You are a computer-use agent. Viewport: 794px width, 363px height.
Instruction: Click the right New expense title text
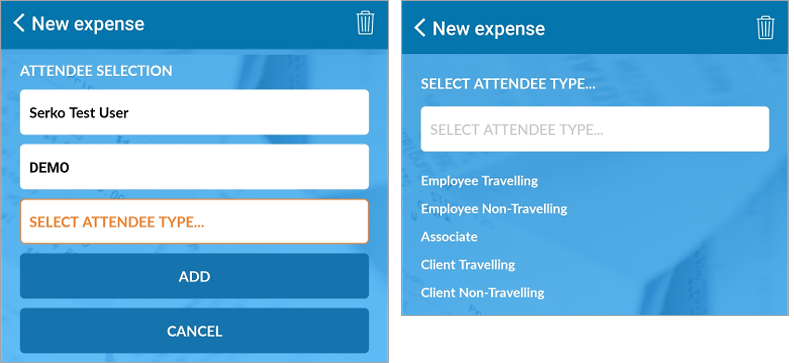point(489,28)
